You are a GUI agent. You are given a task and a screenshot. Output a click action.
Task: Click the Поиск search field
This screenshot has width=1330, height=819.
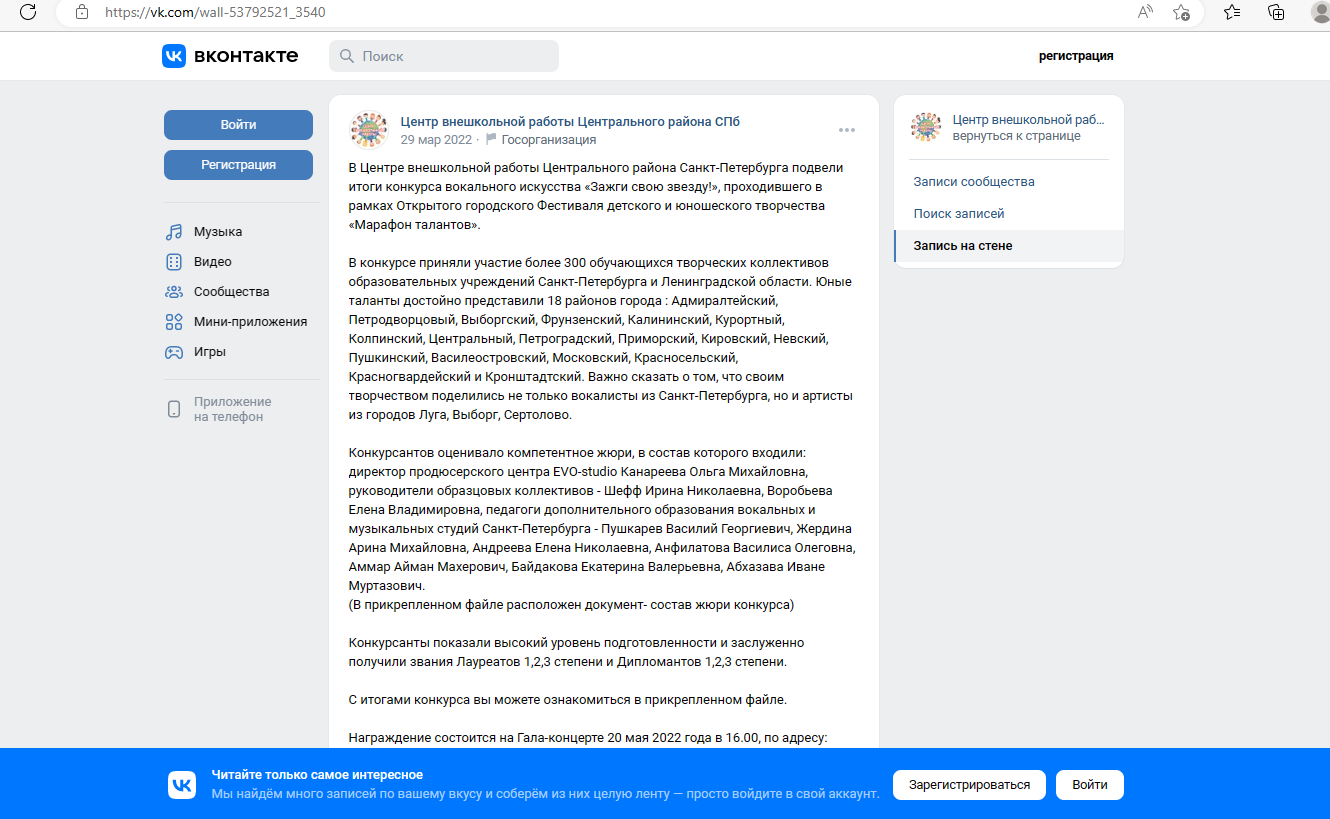pyautogui.click(x=444, y=56)
